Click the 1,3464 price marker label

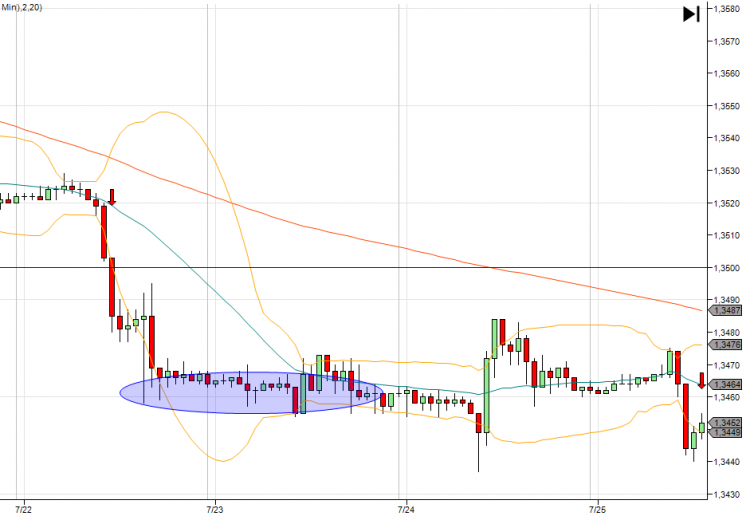[727, 384]
